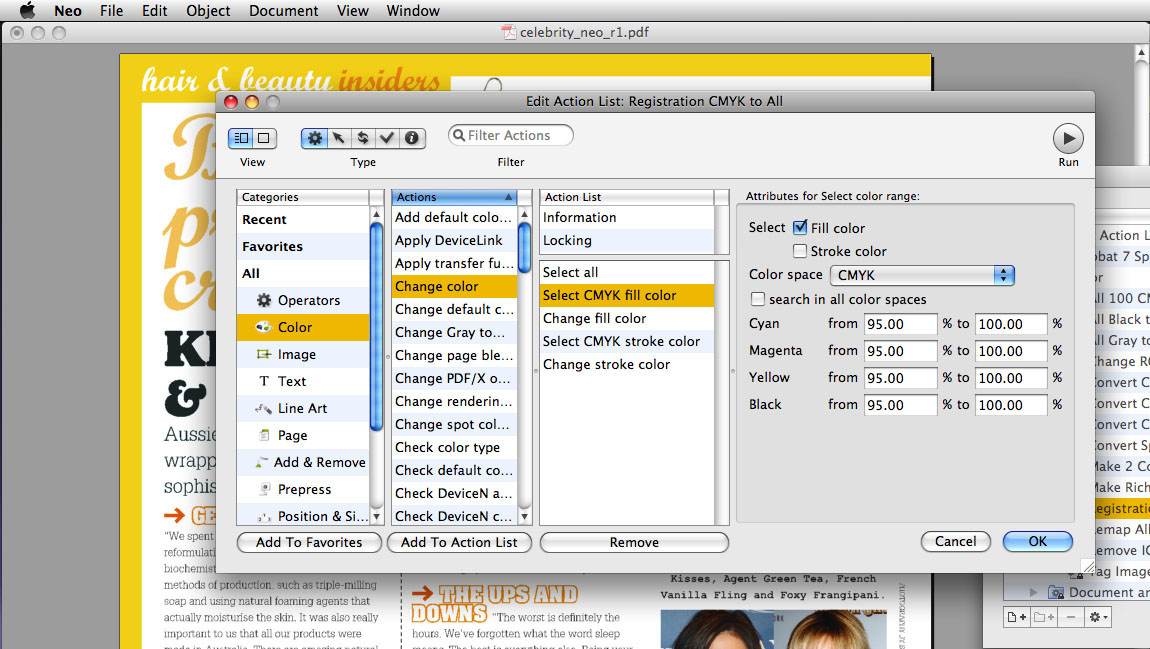The image size is (1150, 649).
Task: Open the gear options menu in panel
Action: pyautogui.click(x=1097, y=617)
